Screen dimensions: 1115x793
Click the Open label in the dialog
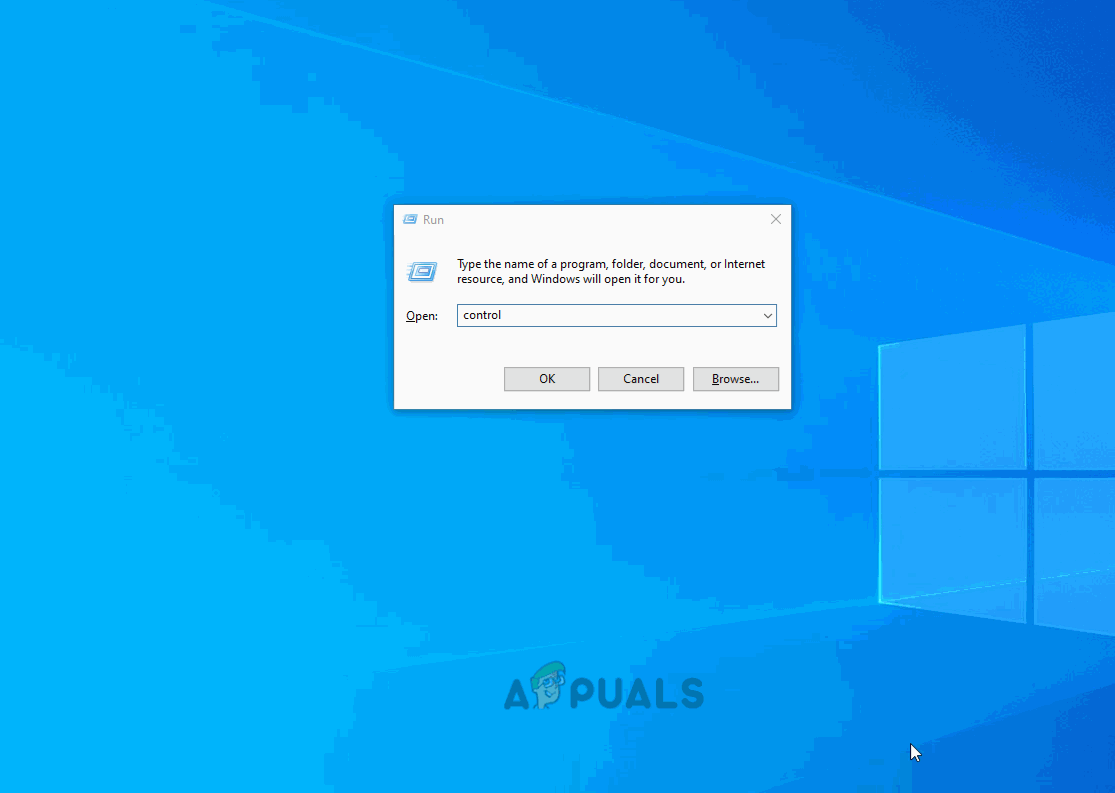click(x=422, y=315)
